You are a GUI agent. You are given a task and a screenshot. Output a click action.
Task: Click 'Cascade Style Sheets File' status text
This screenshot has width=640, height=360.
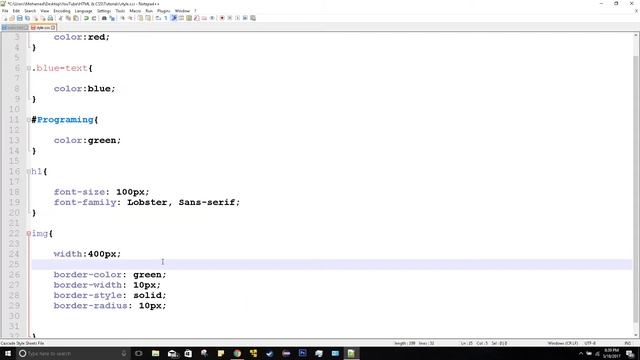[x=22, y=343]
